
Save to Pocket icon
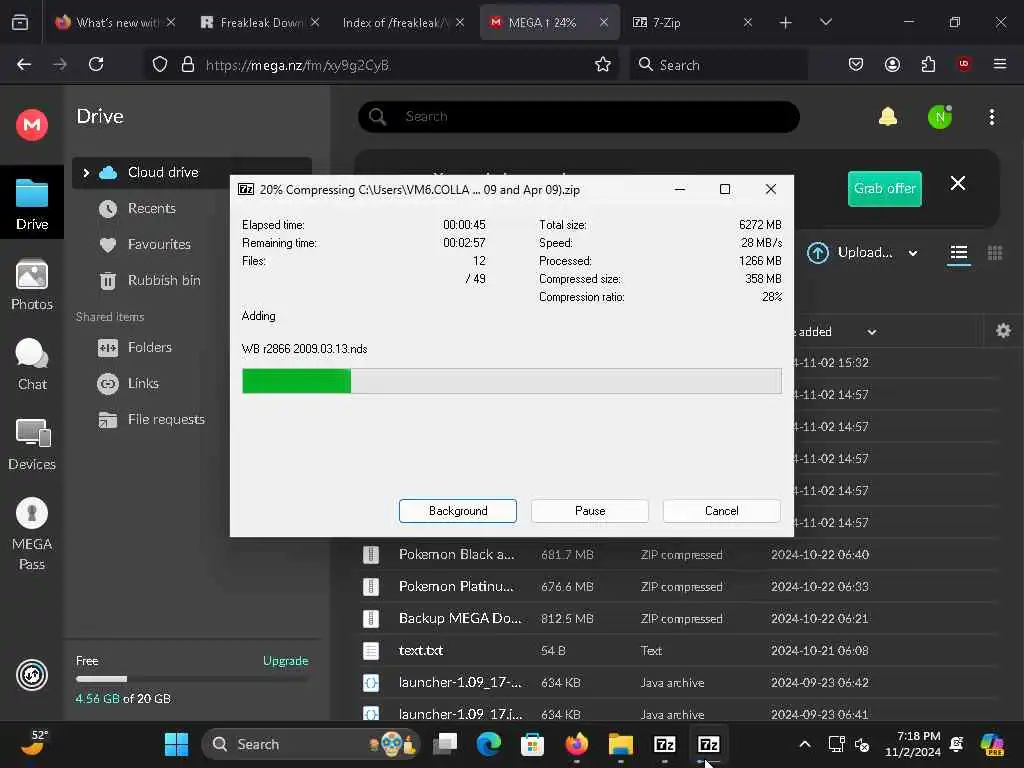pos(856,64)
